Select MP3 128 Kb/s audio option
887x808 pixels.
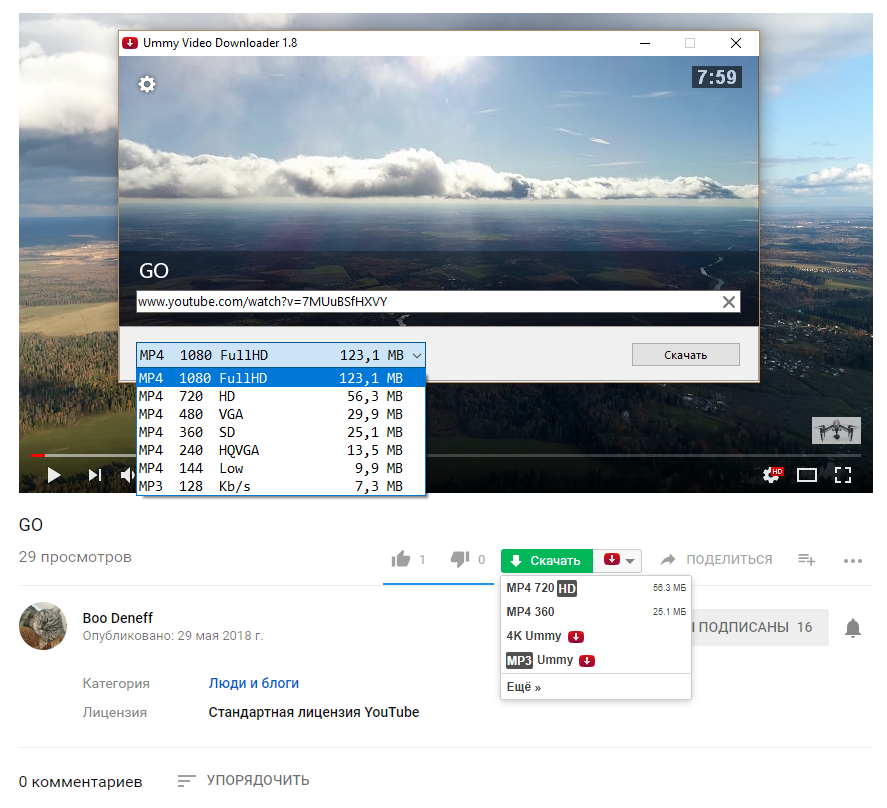click(x=281, y=487)
